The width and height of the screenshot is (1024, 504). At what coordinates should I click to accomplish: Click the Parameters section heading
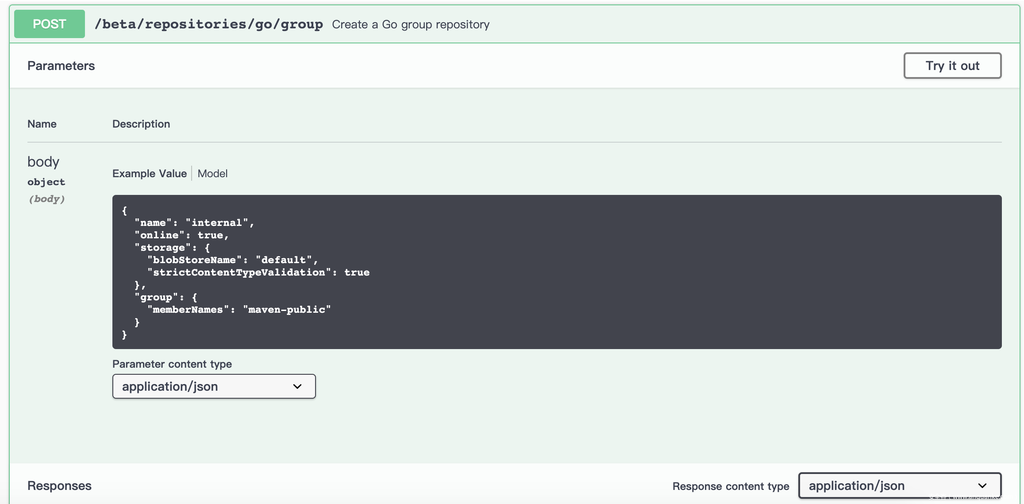click(61, 66)
